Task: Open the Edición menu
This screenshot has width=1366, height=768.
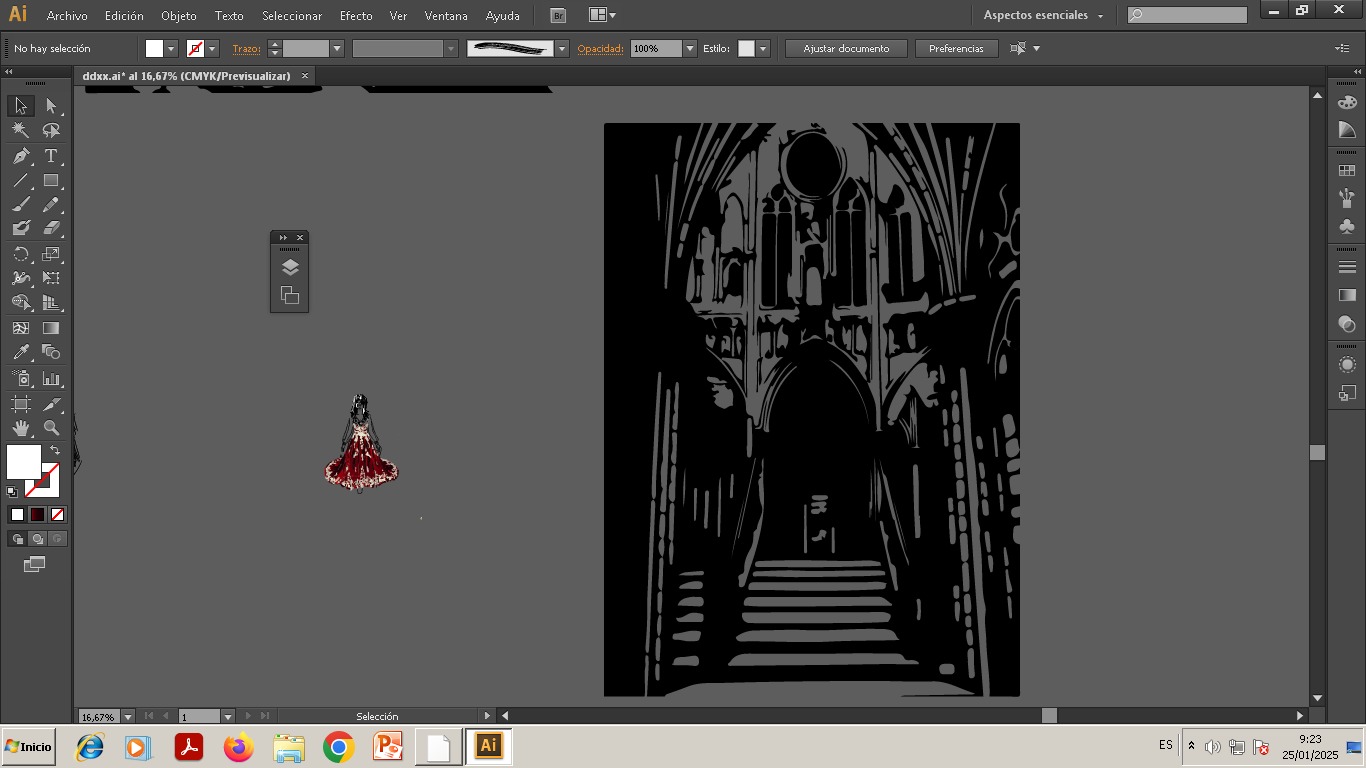Action: point(124,16)
